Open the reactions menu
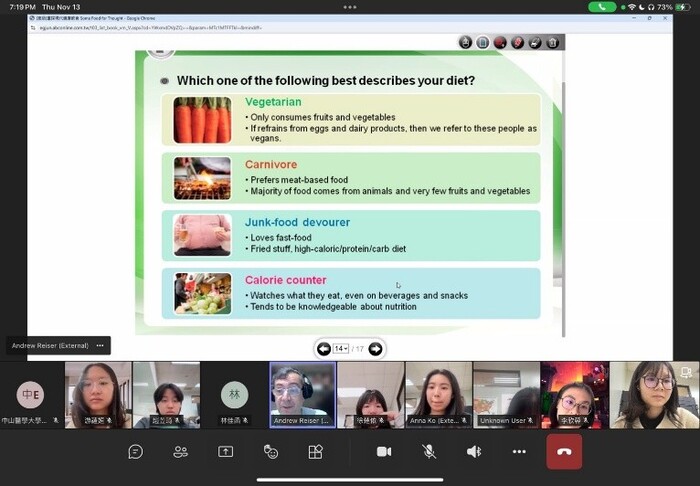This screenshot has height=486, width=700. tap(270, 452)
